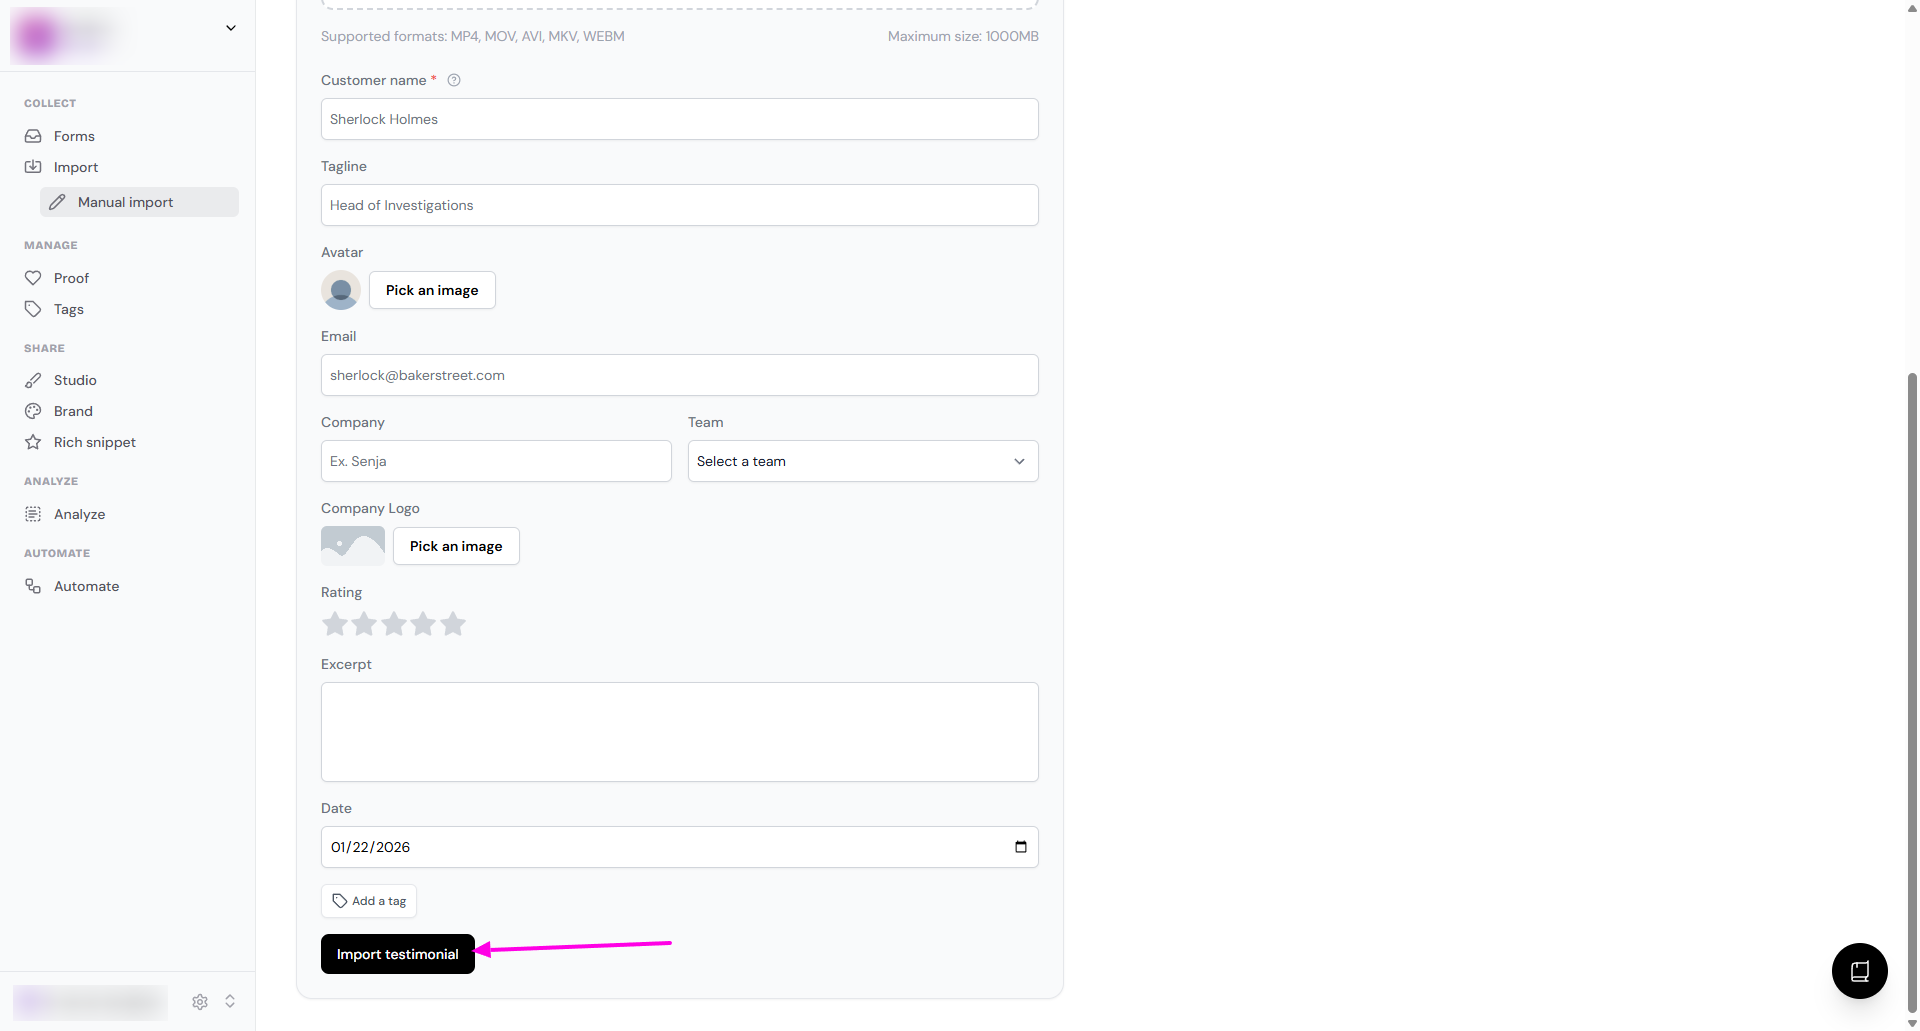The image size is (1920, 1031).
Task: Click the Add a tag button
Action: pyautogui.click(x=369, y=901)
